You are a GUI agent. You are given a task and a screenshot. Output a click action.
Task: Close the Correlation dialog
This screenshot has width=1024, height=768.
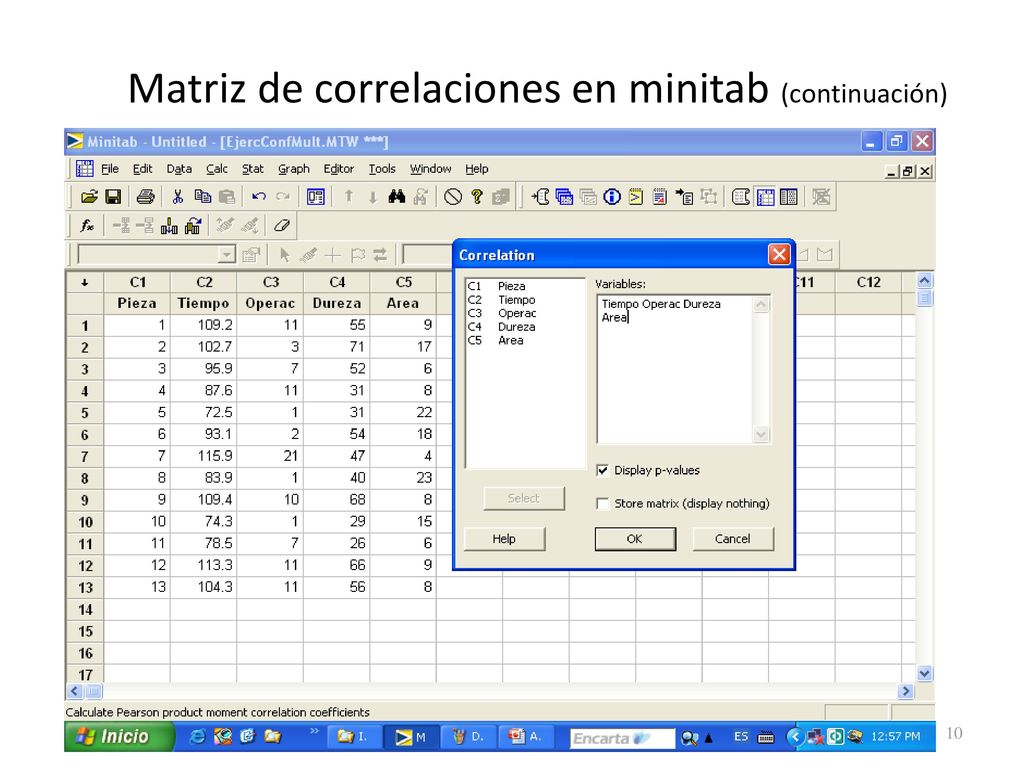coord(779,254)
